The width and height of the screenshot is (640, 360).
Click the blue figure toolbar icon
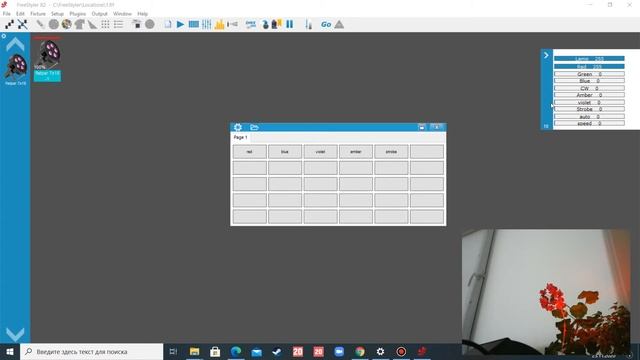pyautogui.click(x=265, y=24)
